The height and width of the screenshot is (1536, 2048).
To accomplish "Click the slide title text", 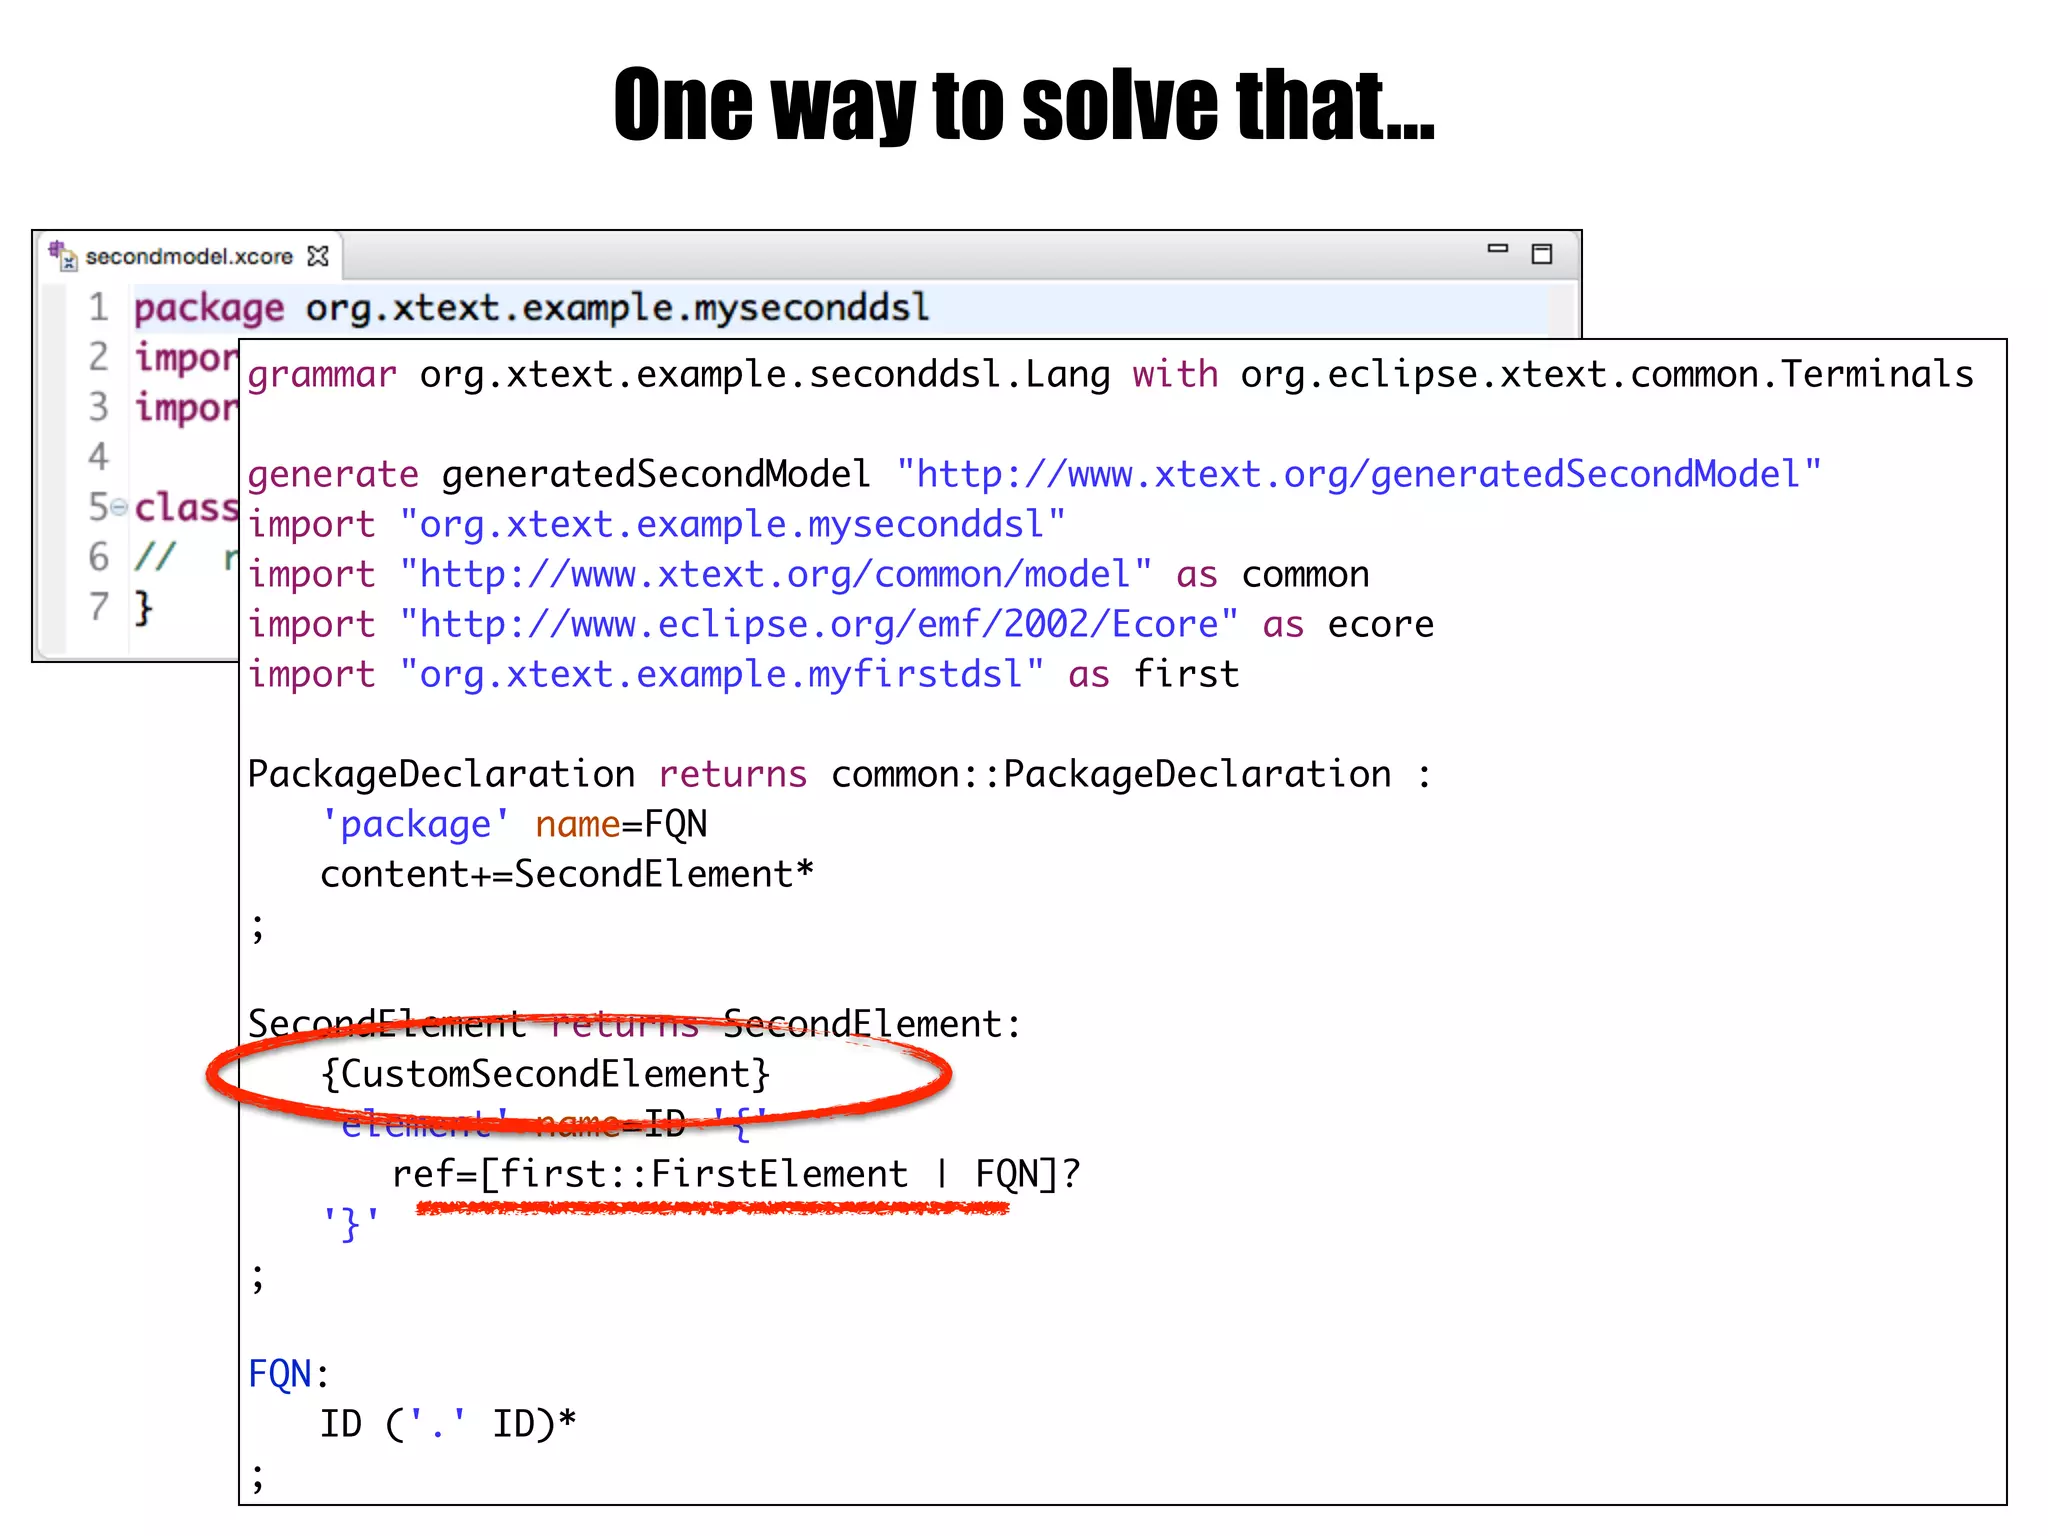I will coord(1023,104).
